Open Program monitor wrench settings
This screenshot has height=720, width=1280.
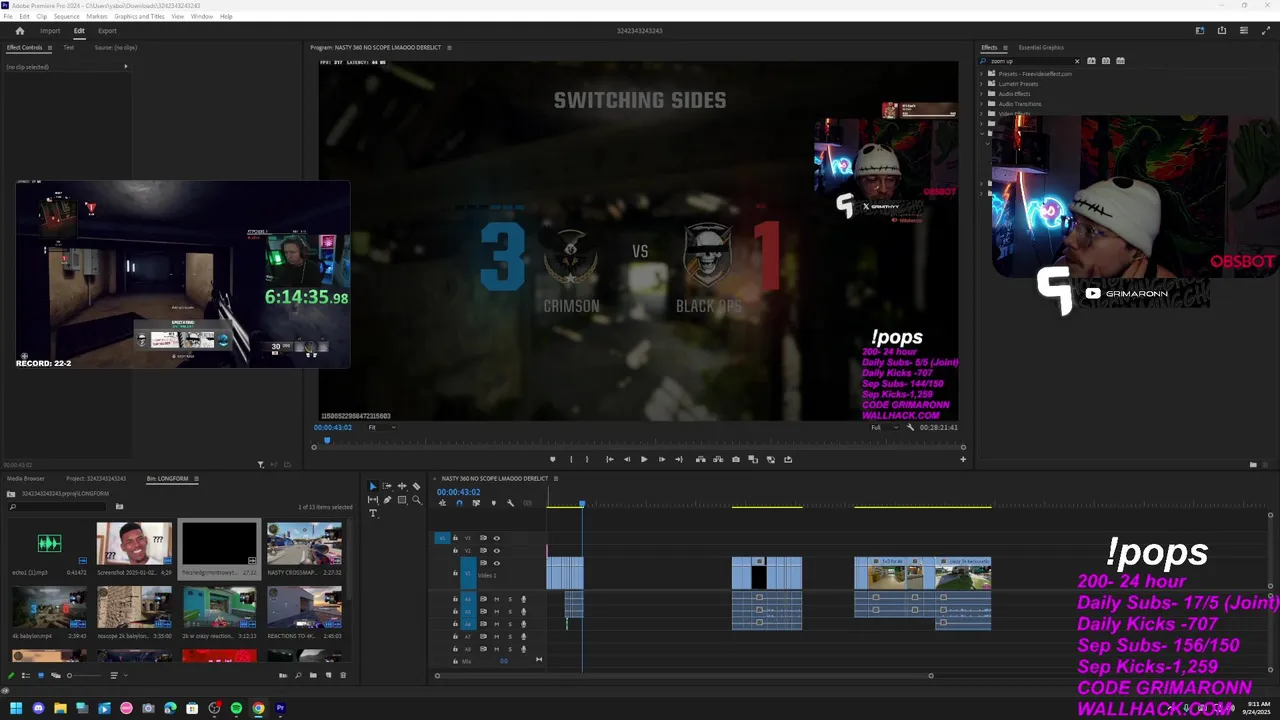pyautogui.click(x=910, y=427)
